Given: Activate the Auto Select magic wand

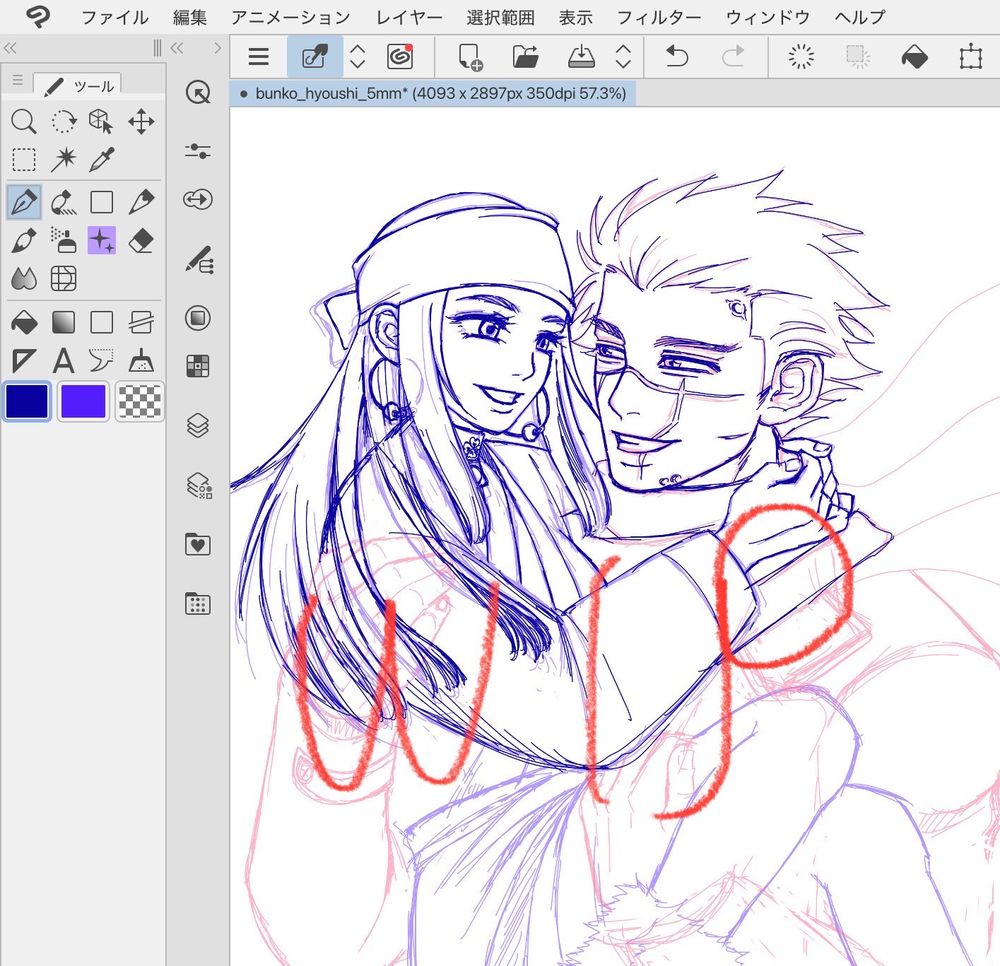Looking at the screenshot, I should pos(64,159).
